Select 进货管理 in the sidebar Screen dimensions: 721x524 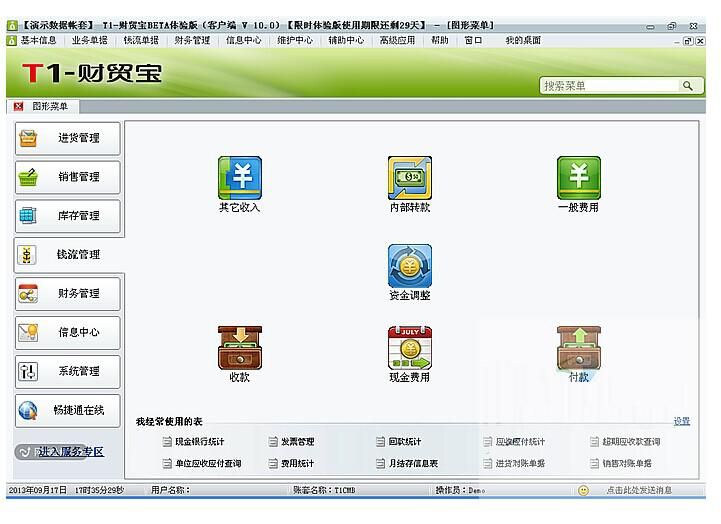[x=68, y=138]
